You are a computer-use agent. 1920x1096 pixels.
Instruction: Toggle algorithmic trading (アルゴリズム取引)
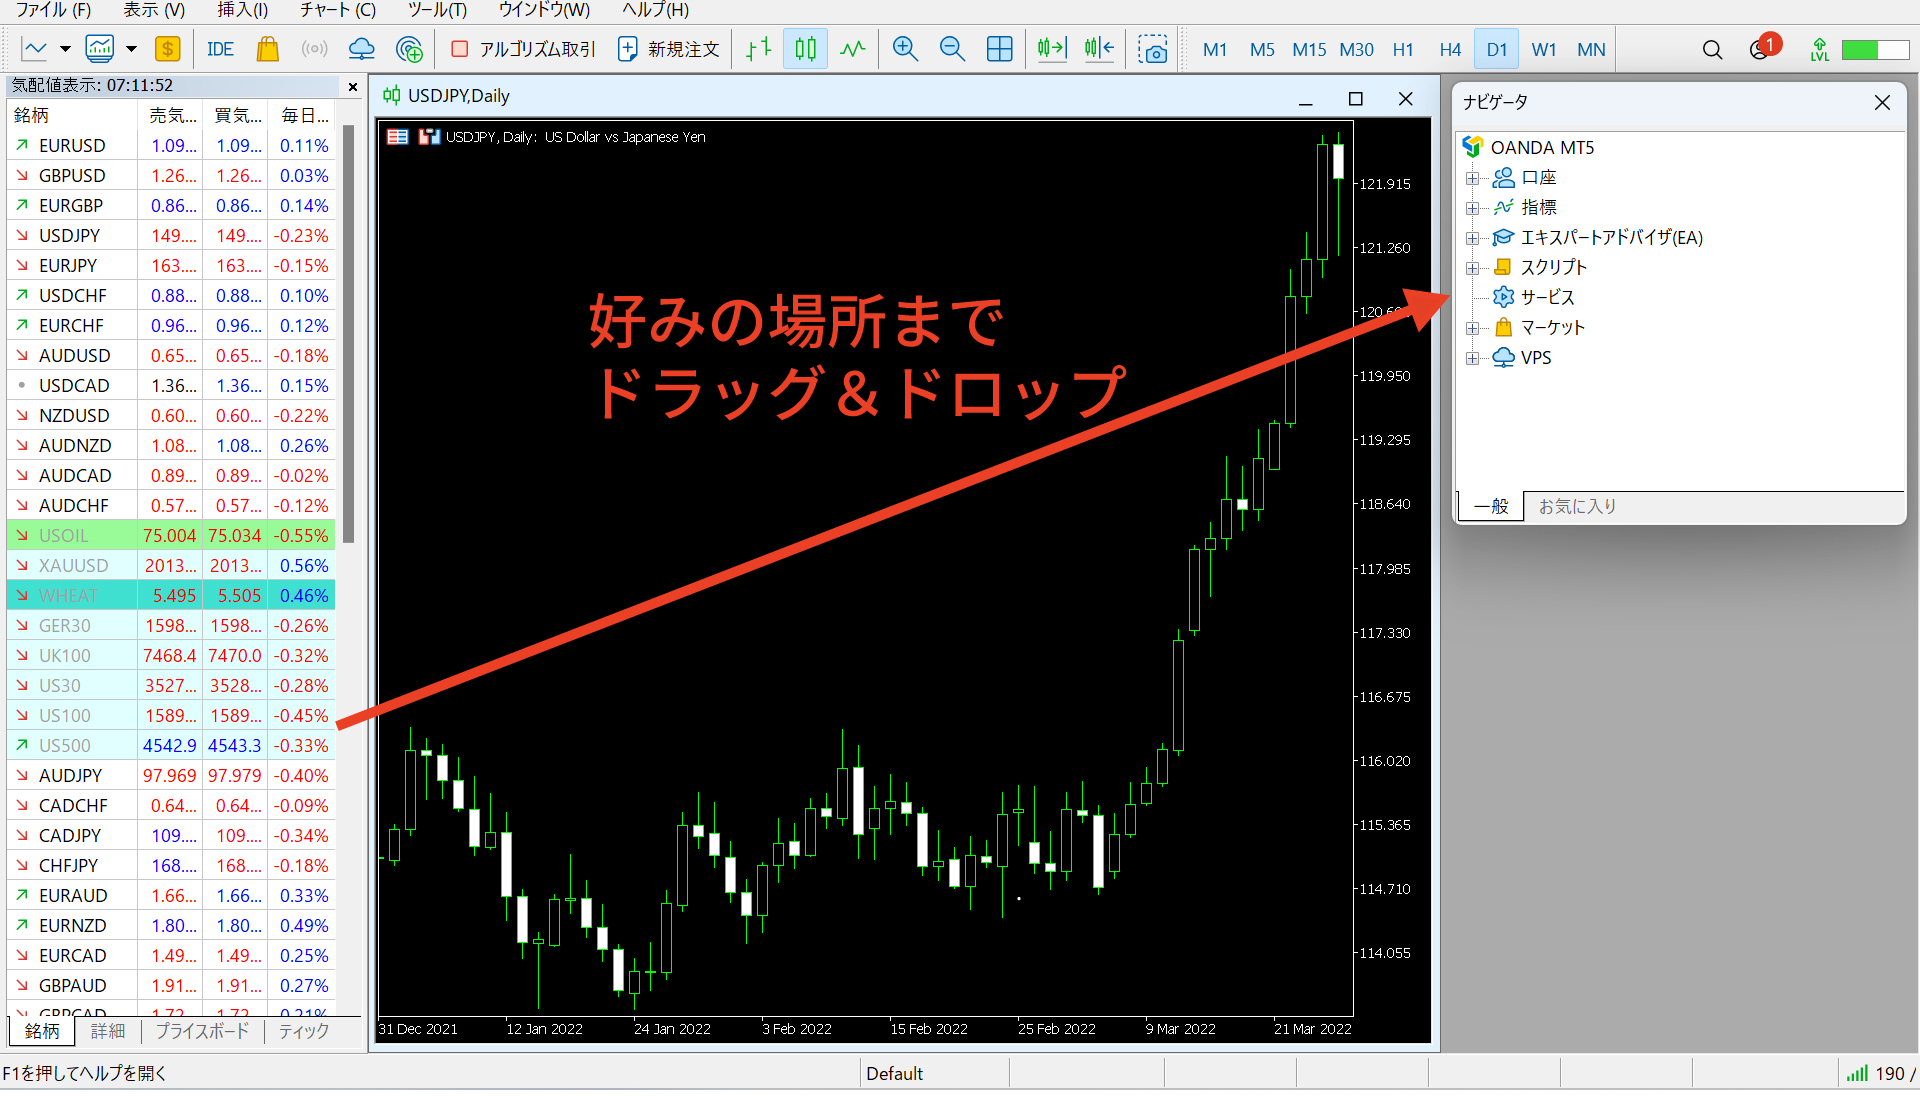point(522,49)
